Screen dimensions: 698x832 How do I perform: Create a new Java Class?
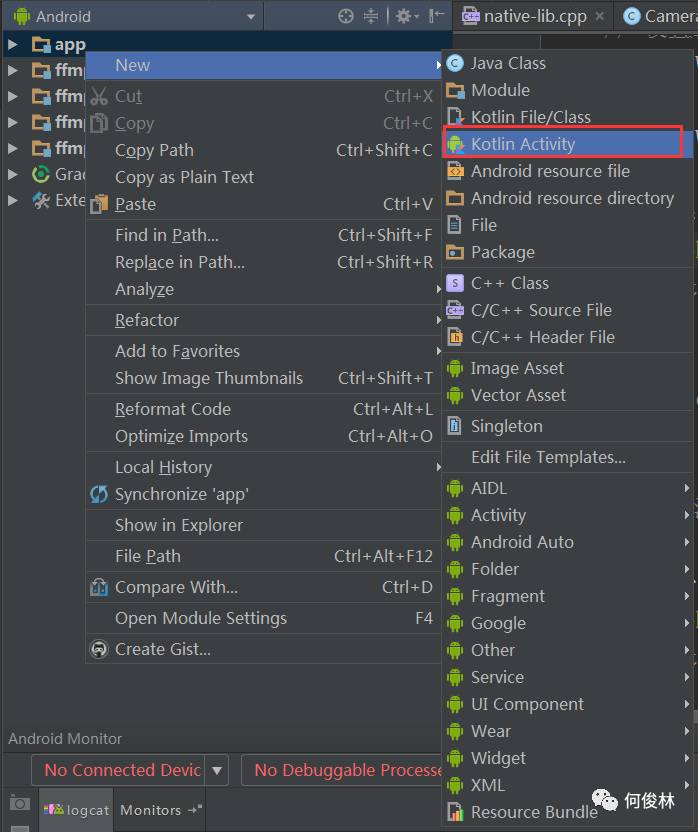coord(567,64)
